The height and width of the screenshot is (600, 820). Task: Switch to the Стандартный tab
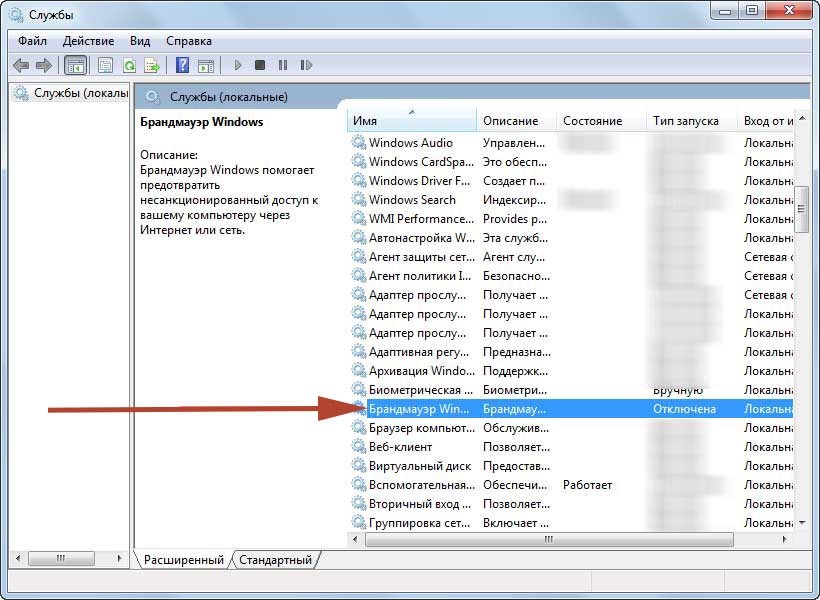[275, 560]
